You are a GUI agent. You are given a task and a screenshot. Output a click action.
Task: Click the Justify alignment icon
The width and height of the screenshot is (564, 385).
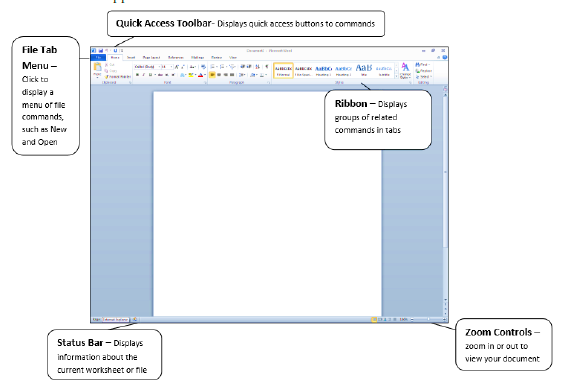click(232, 75)
